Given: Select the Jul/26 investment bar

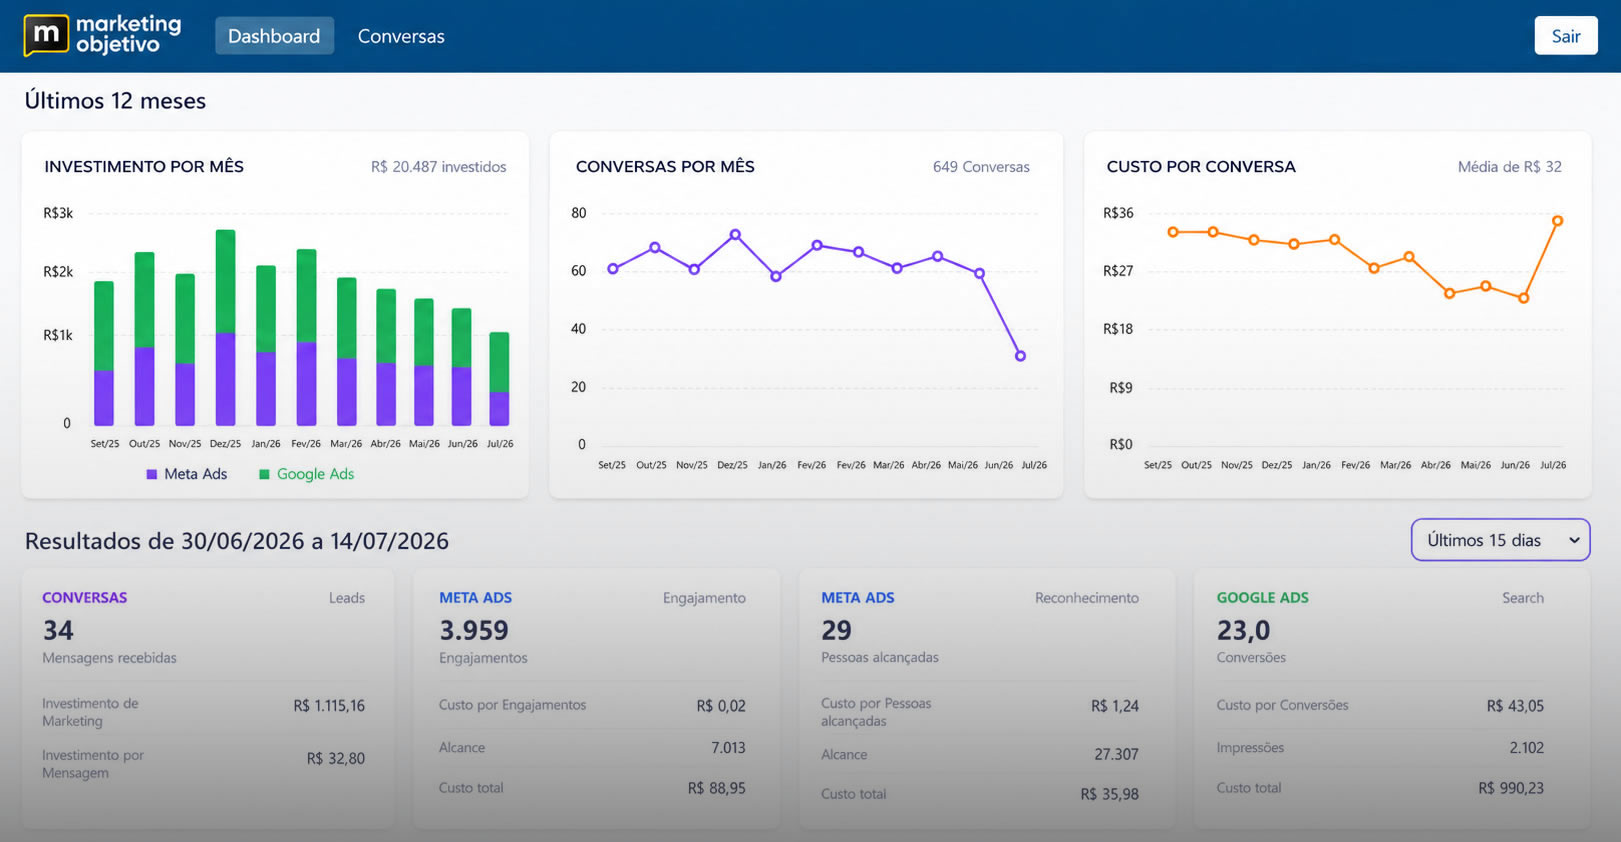Looking at the screenshot, I should [499, 379].
